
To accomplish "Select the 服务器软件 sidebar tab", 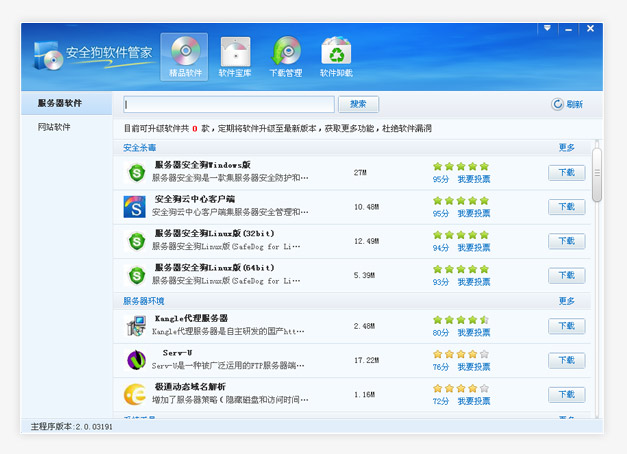I will coord(60,103).
